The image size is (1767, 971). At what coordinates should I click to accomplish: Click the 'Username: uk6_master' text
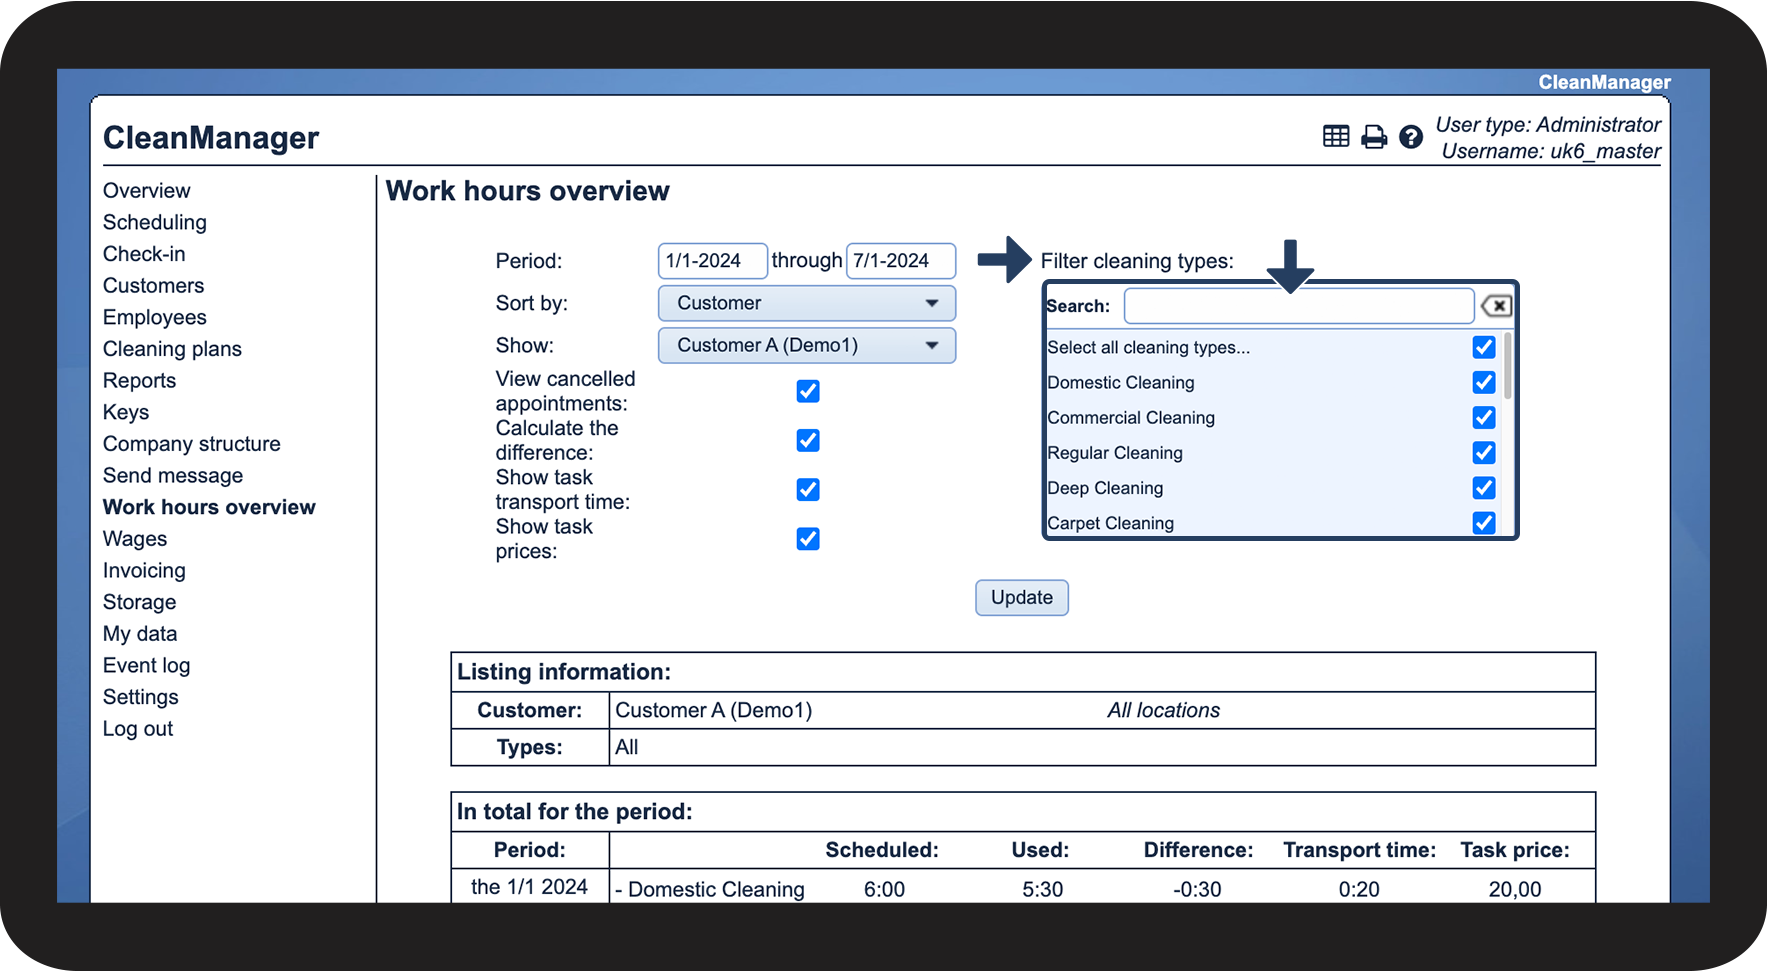pos(1551,151)
